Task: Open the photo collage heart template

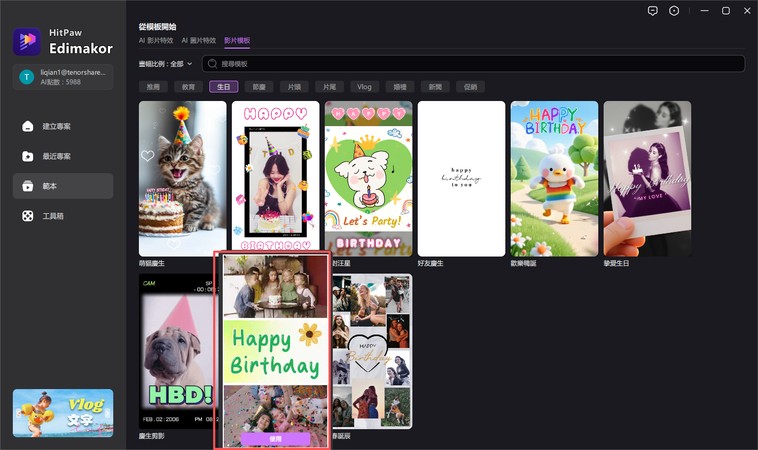Action: click(x=372, y=351)
